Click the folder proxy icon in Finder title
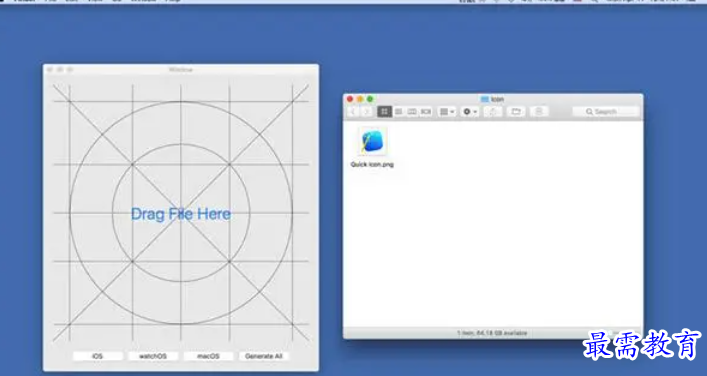This screenshot has height=376, width=707. 485,99
